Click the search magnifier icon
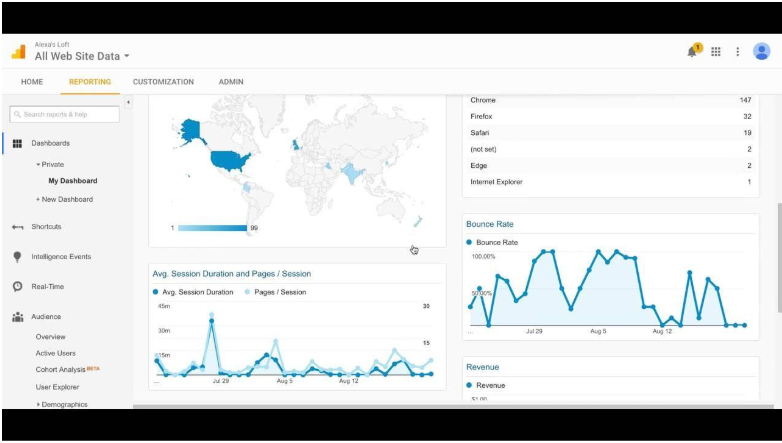This screenshot has width=782, height=443. 18,114
